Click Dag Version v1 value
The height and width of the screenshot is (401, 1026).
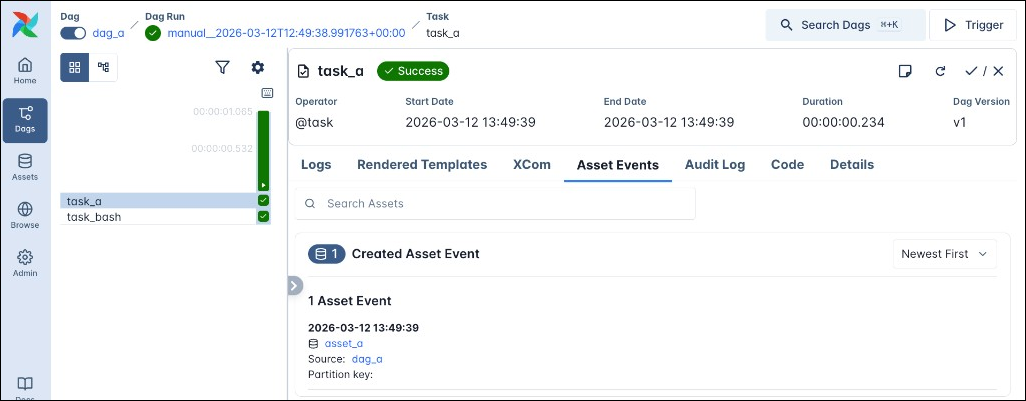pyautogui.click(x=960, y=122)
